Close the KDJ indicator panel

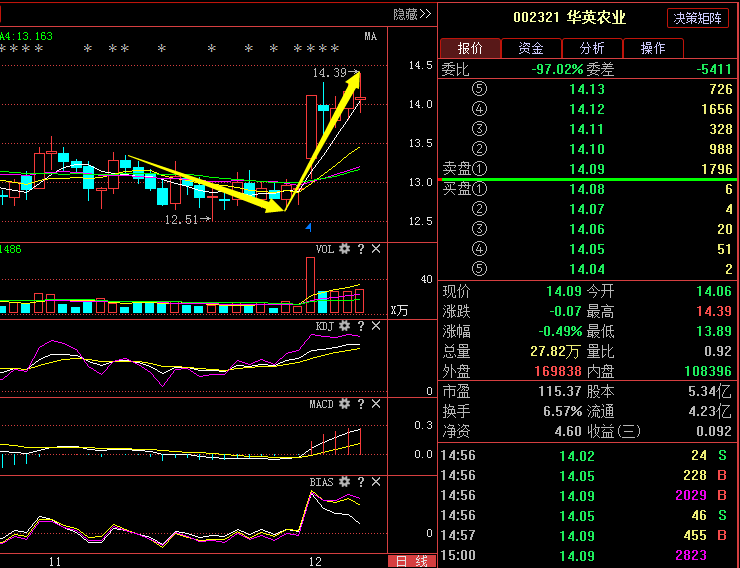376,326
